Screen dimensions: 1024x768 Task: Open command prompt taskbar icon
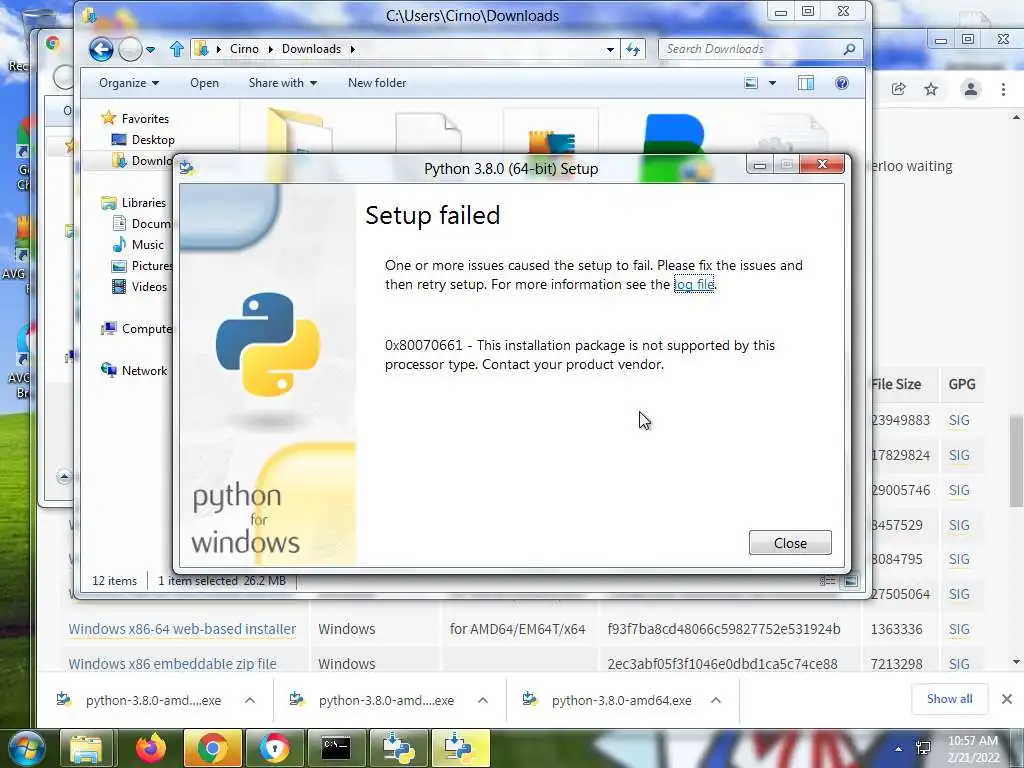pyautogui.click(x=336, y=748)
